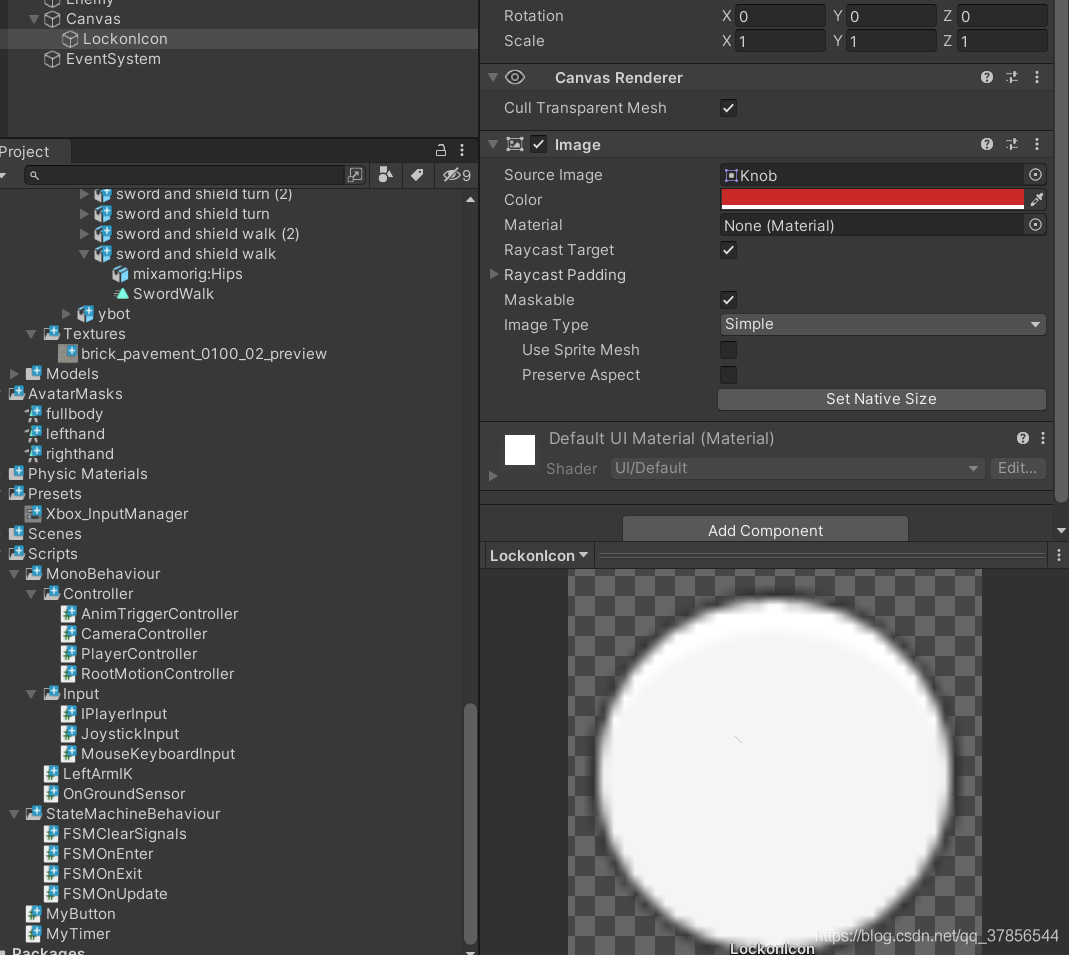Collapse the Textures folder

(x=31, y=334)
